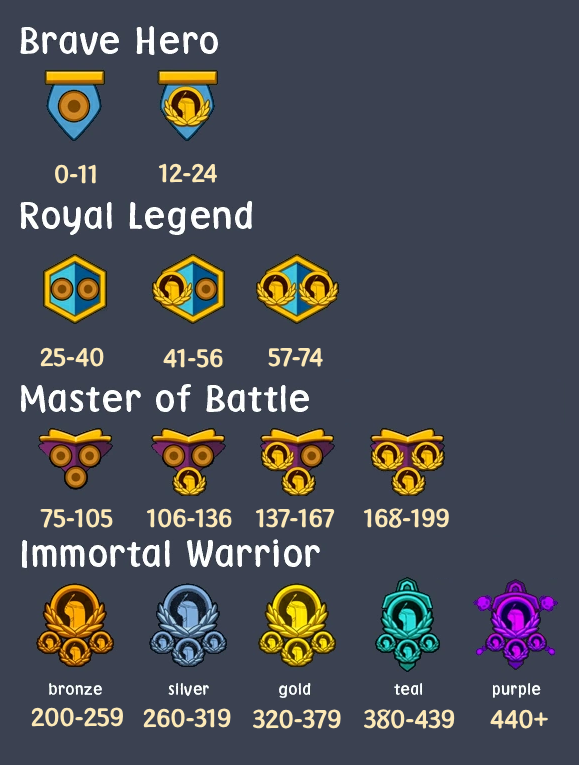Select the bronze Immortal Warrior badge

pyautogui.click(x=75, y=625)
